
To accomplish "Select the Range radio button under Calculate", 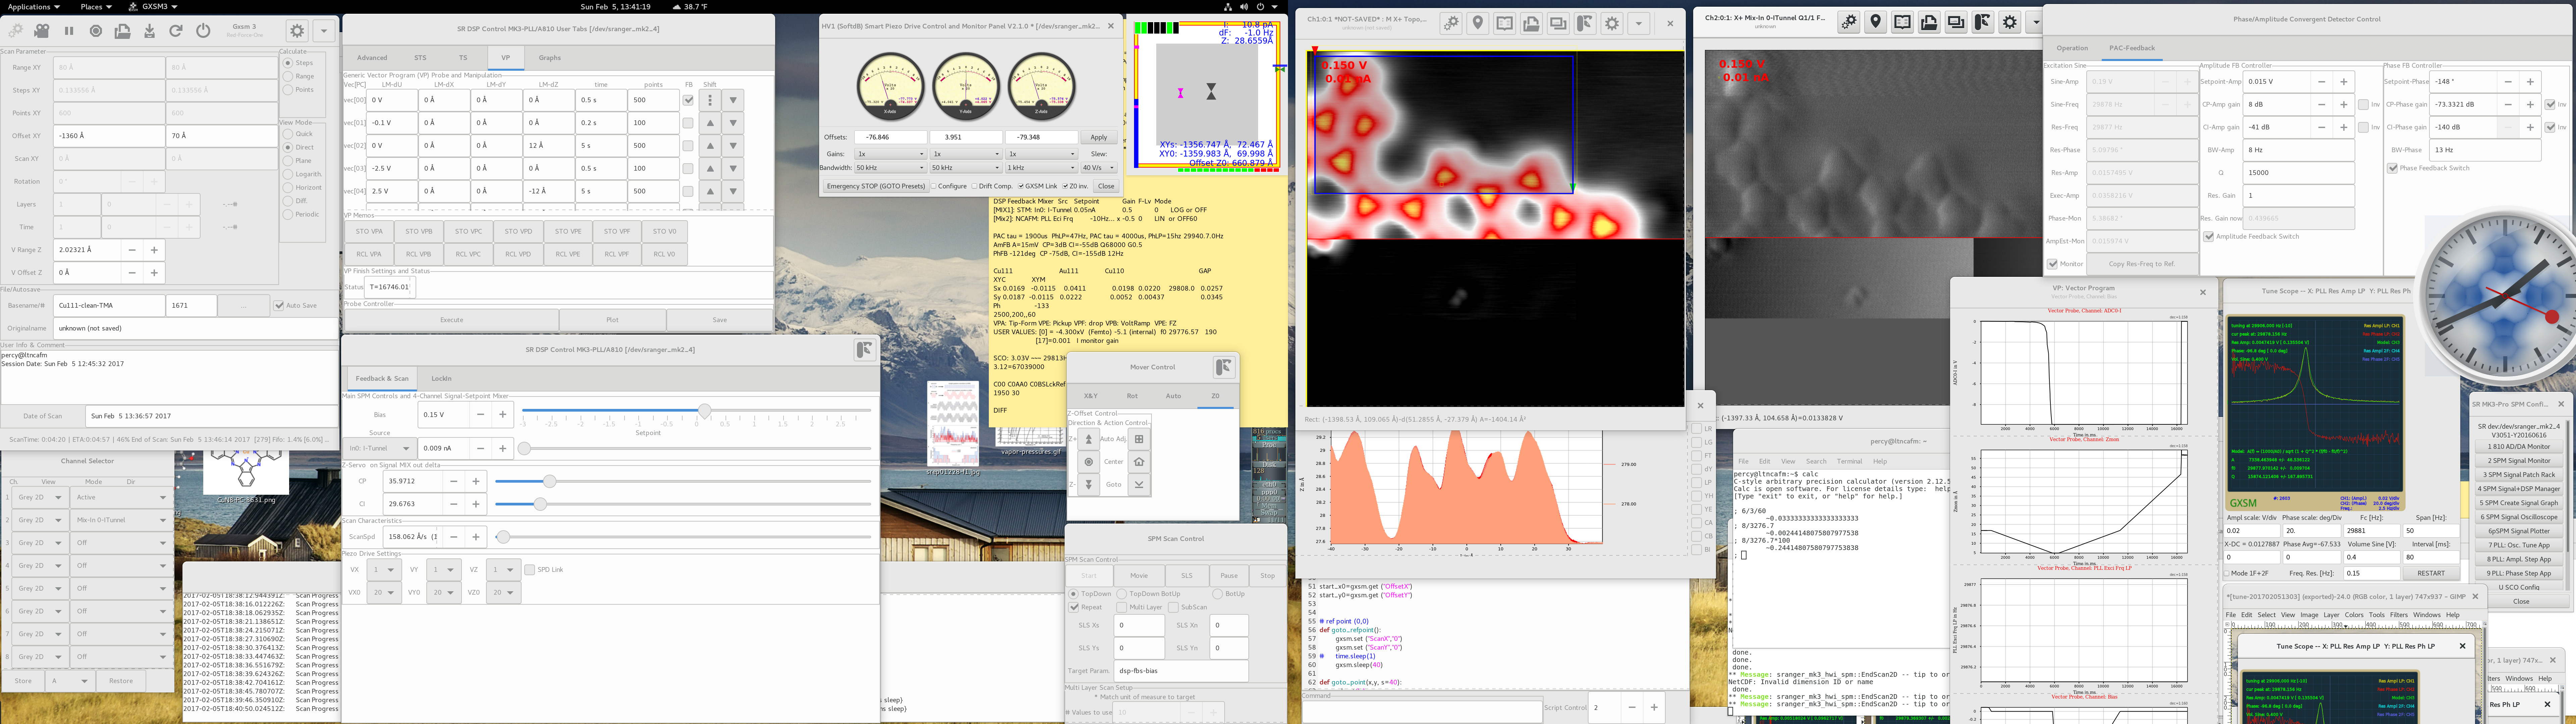I will pyautogui.click(x=288, y=76).
